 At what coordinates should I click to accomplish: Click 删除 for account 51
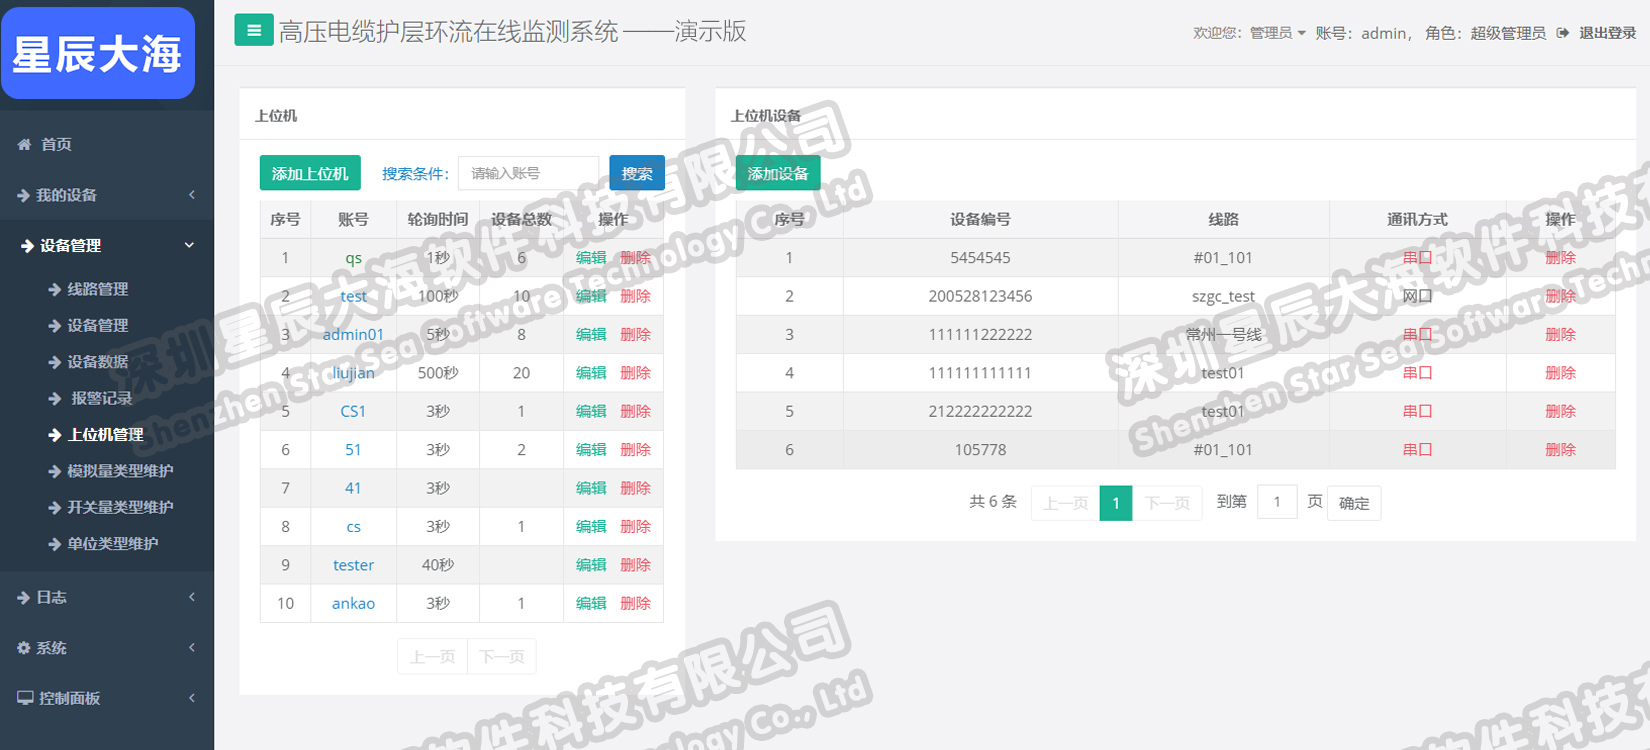pos(635,450)
